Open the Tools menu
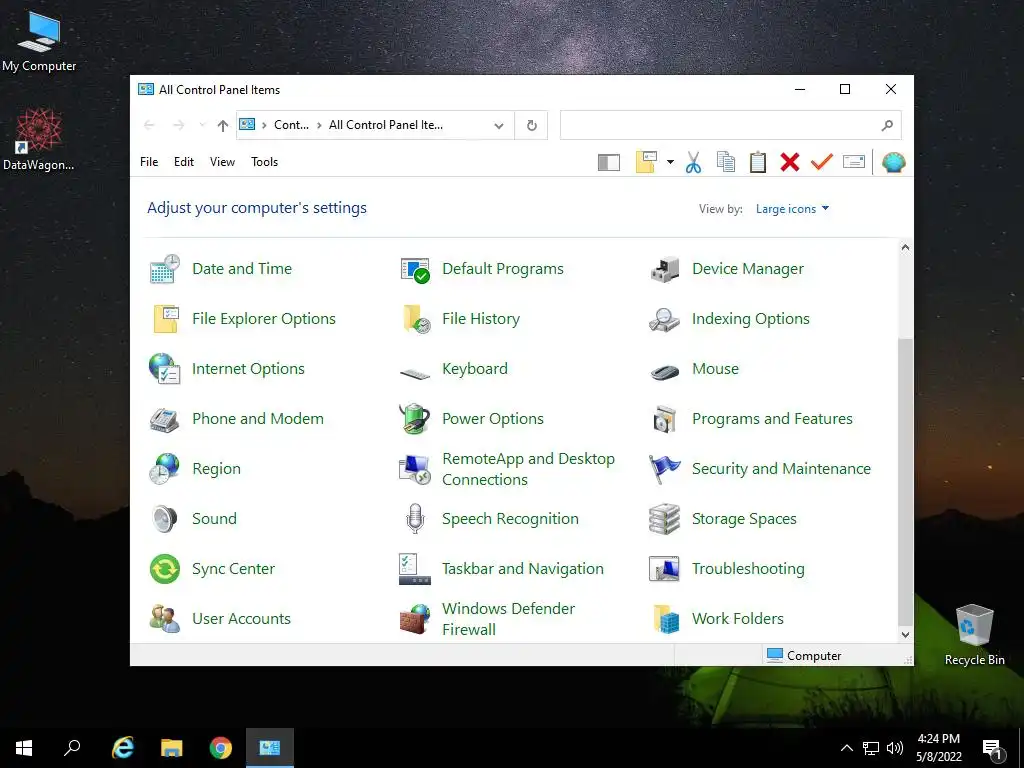This screenshot has height=768, width=1024. pos(264,162)
